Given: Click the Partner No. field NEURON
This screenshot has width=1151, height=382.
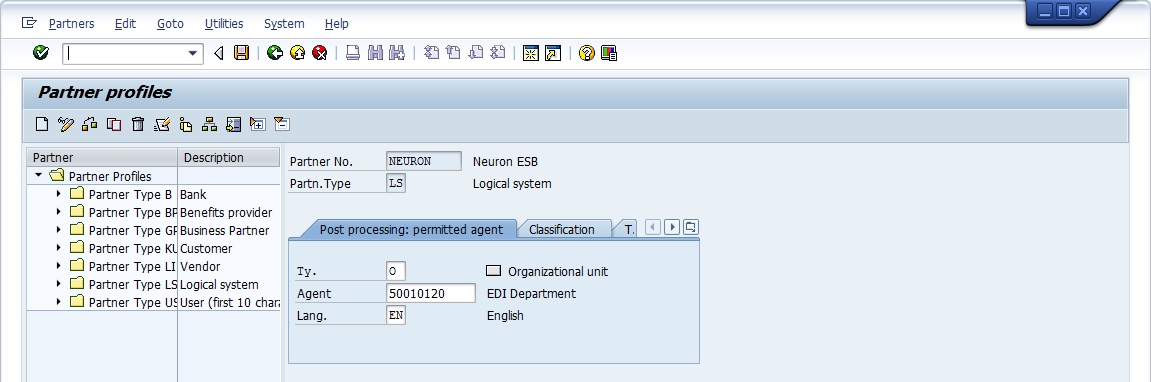Looking at the screenshot, I should click(424, 161).
